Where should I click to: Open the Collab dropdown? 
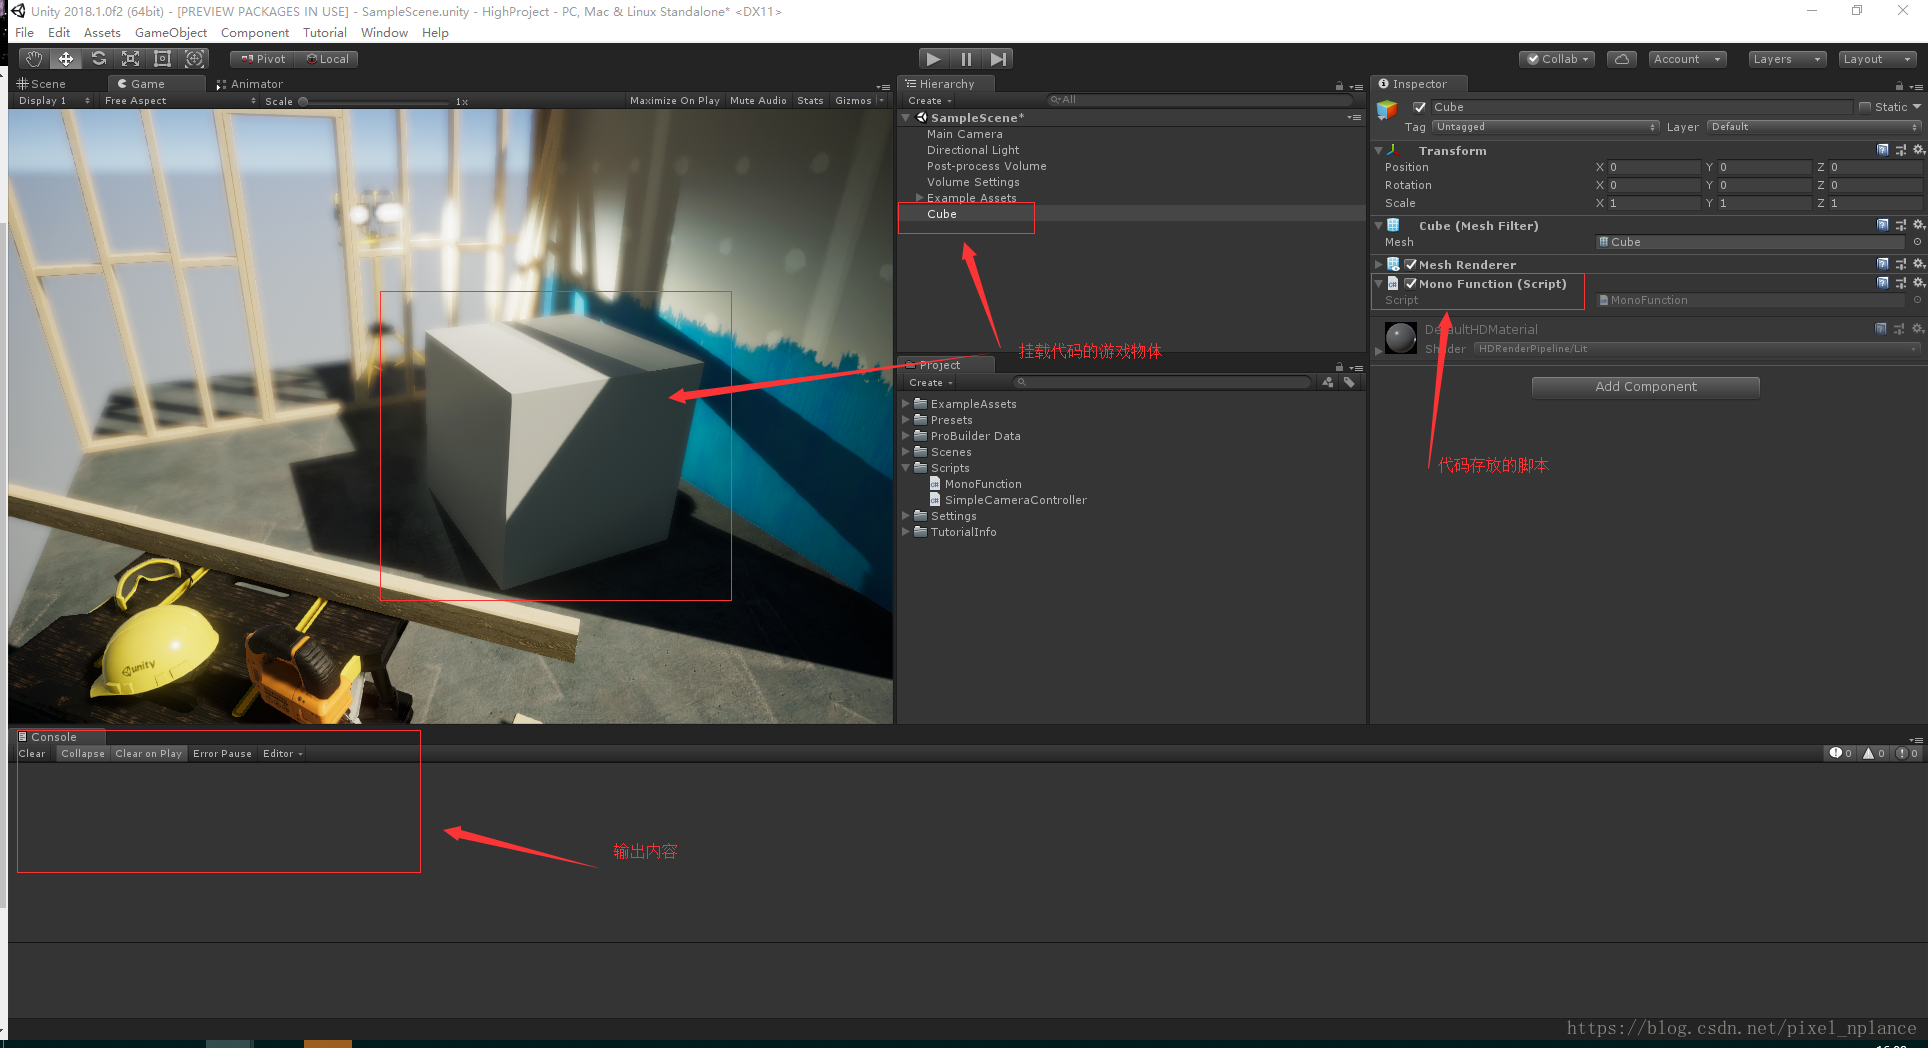(1557, 59)
